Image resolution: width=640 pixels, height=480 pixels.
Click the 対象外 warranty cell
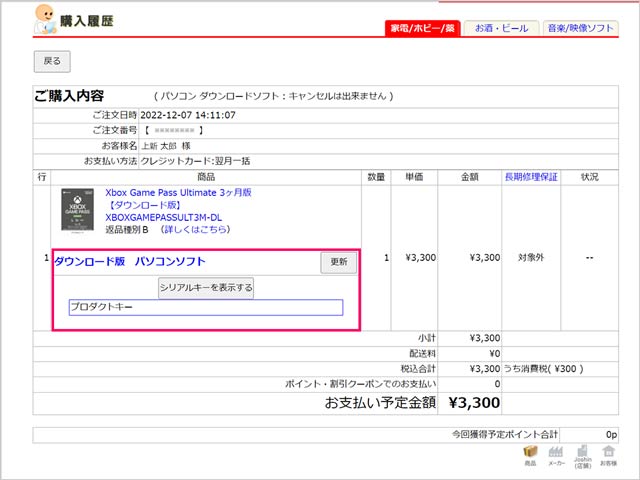pos(531,258)
